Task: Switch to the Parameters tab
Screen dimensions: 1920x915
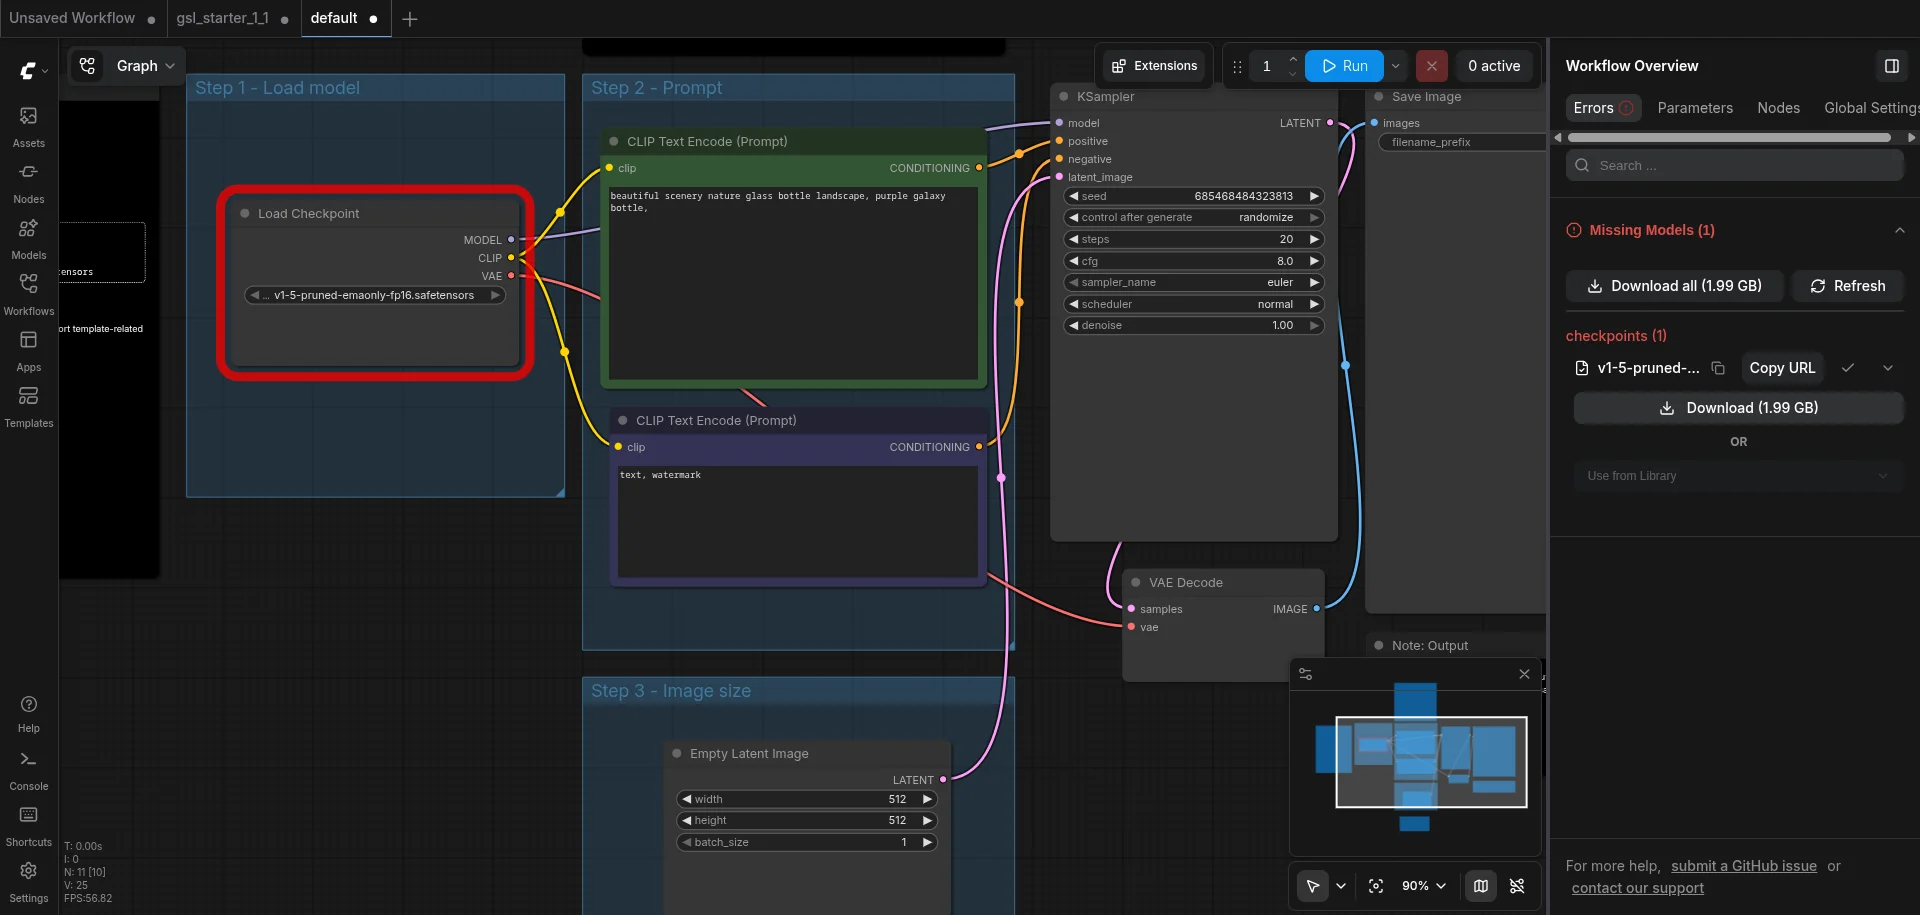Action: pyautogui.click(x=1695, y=108)
